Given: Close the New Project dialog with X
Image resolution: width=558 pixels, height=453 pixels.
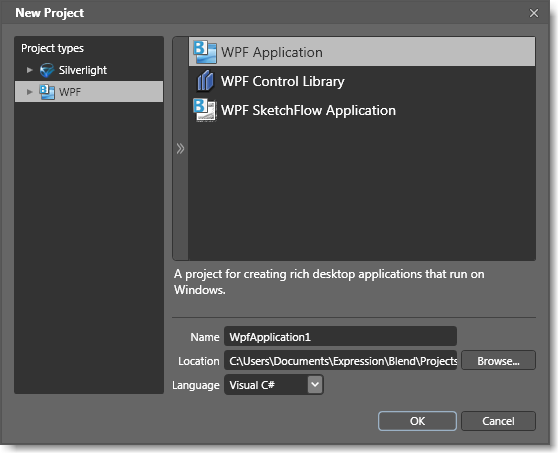Looking at the screenshot, I should 534,13.
